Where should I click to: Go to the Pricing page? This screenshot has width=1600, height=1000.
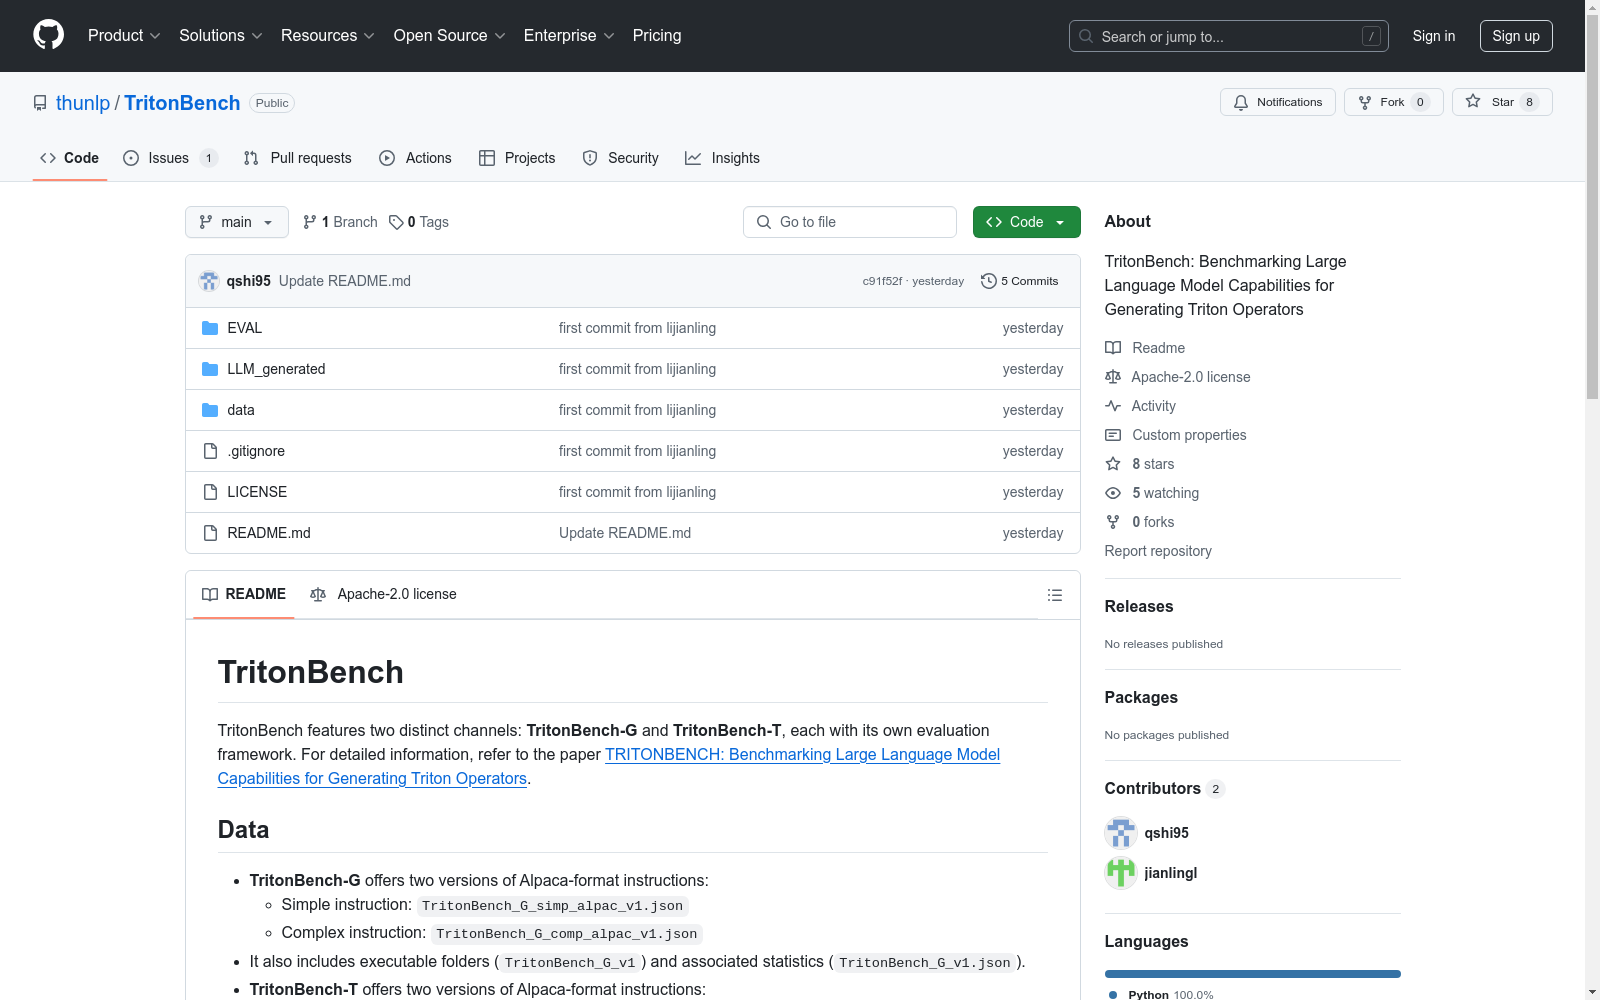coord(657,36)
